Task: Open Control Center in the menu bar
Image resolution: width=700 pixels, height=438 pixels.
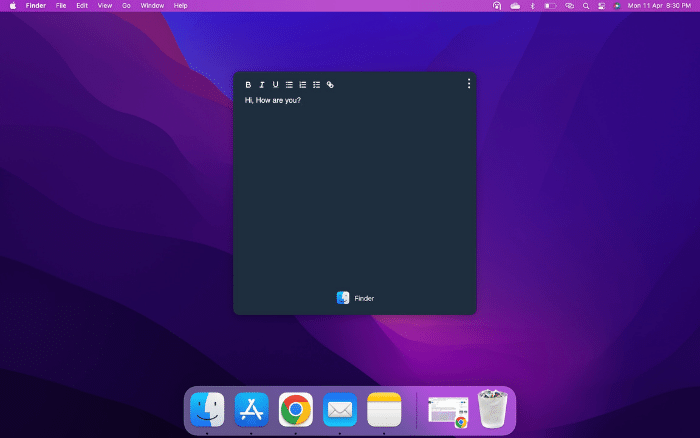Action: 602,6
